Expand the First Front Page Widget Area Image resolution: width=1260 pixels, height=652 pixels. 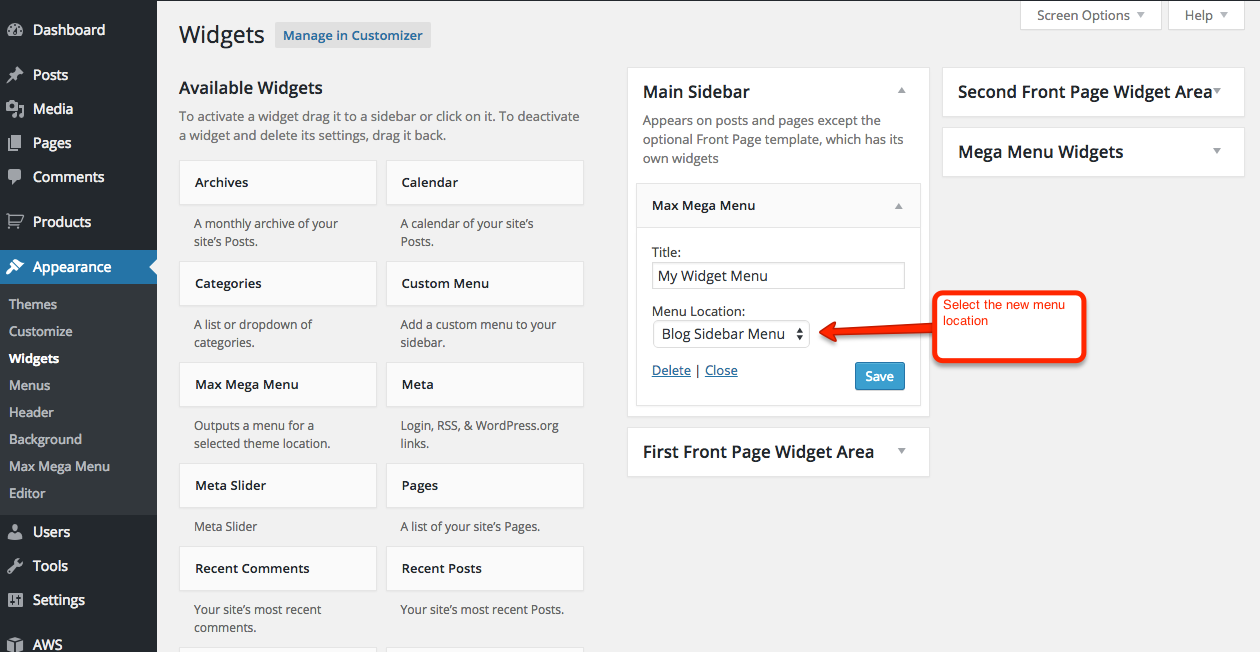[x=901, y=451]
